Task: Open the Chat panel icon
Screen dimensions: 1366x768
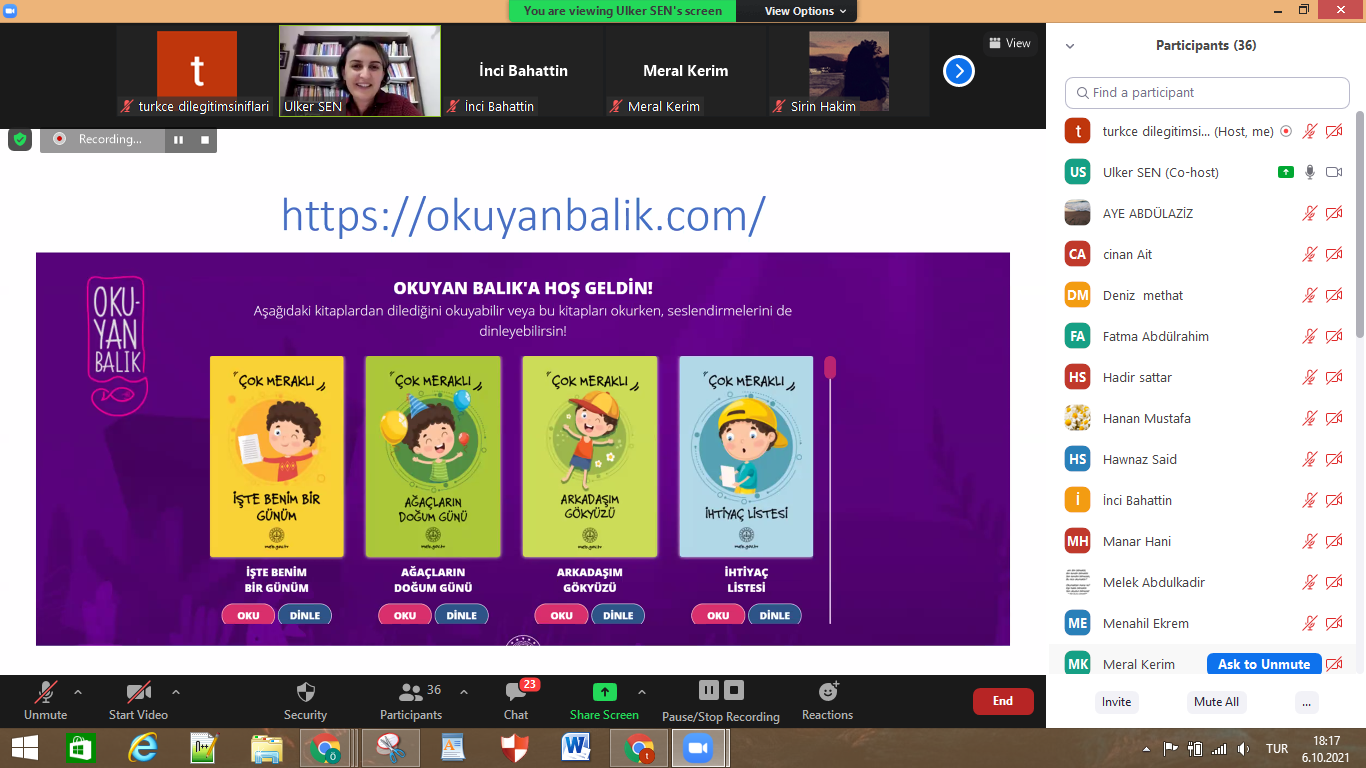Action: click(x=516, y=692)
